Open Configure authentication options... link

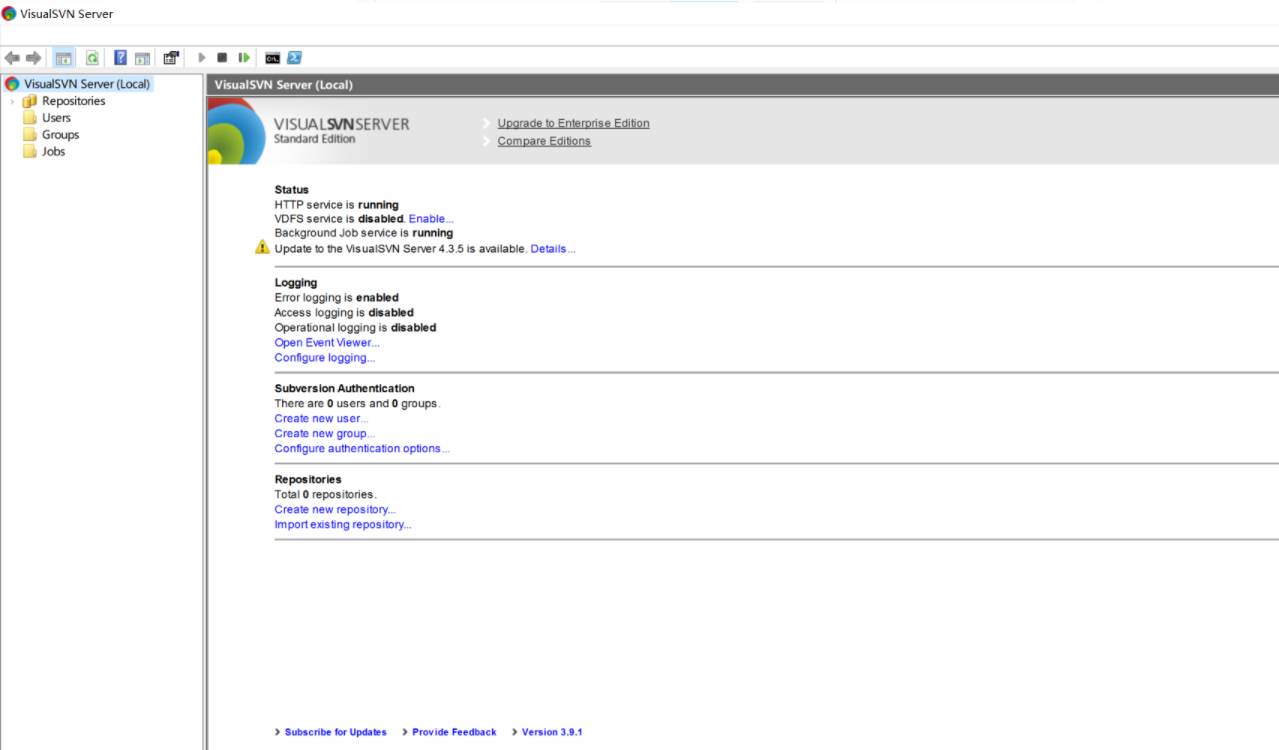362,448
